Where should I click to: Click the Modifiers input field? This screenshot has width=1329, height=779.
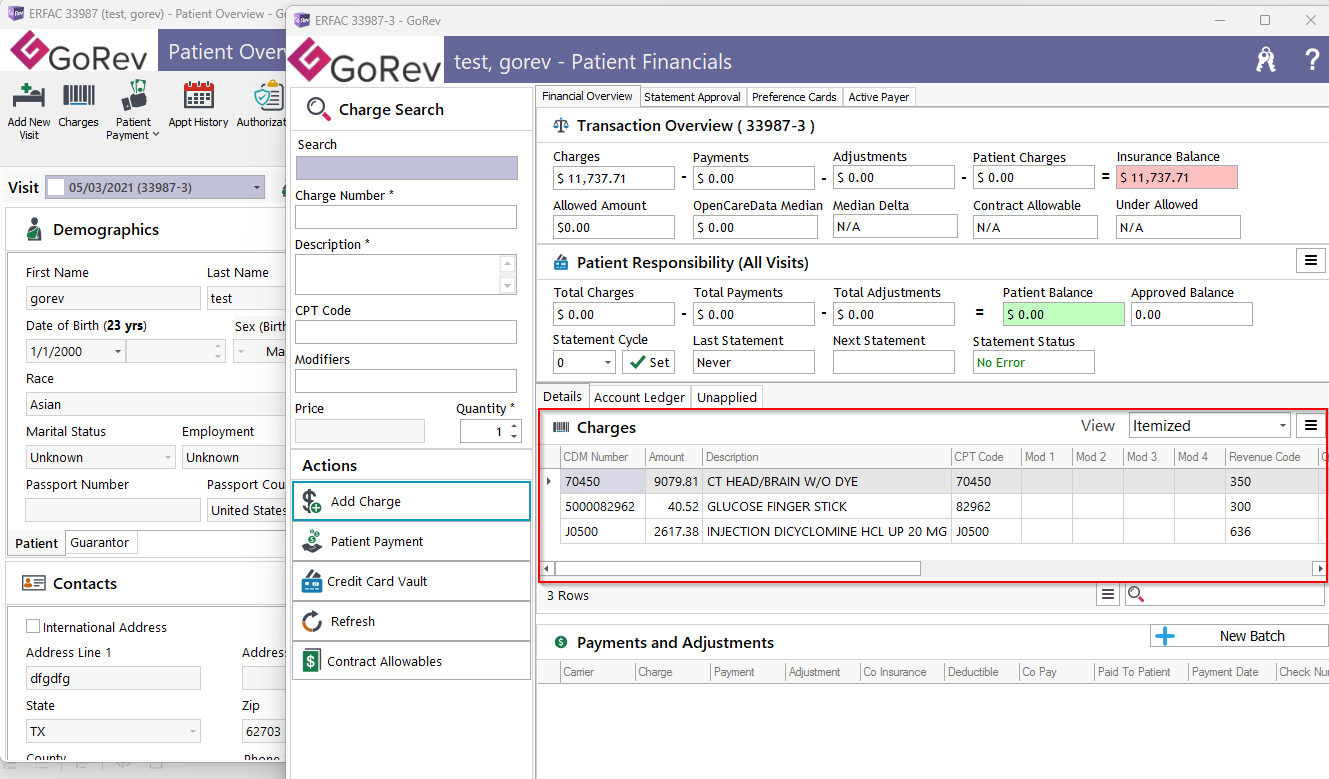(x=406, y=381)
